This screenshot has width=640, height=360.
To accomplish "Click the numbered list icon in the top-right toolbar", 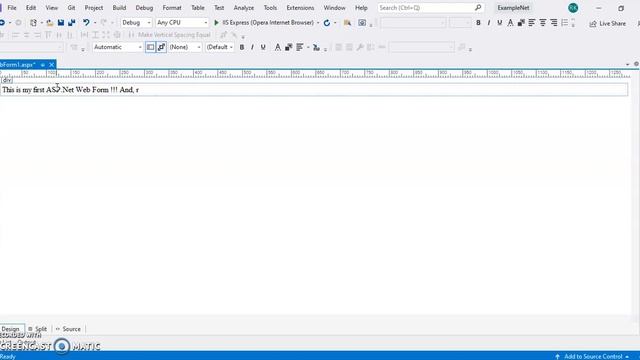I will (564, 23).
